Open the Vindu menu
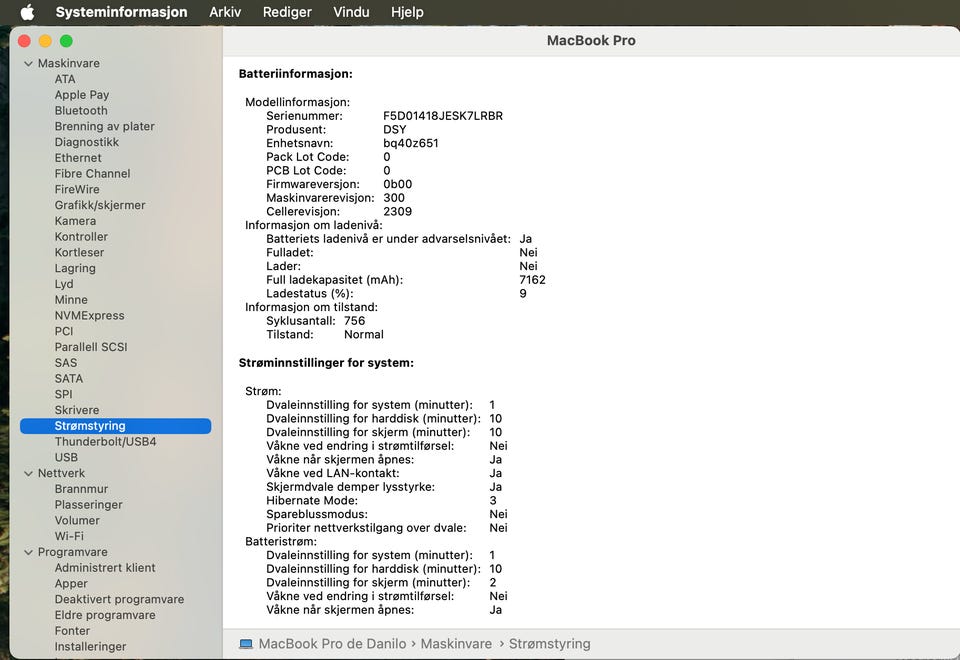 pos(351,12)
